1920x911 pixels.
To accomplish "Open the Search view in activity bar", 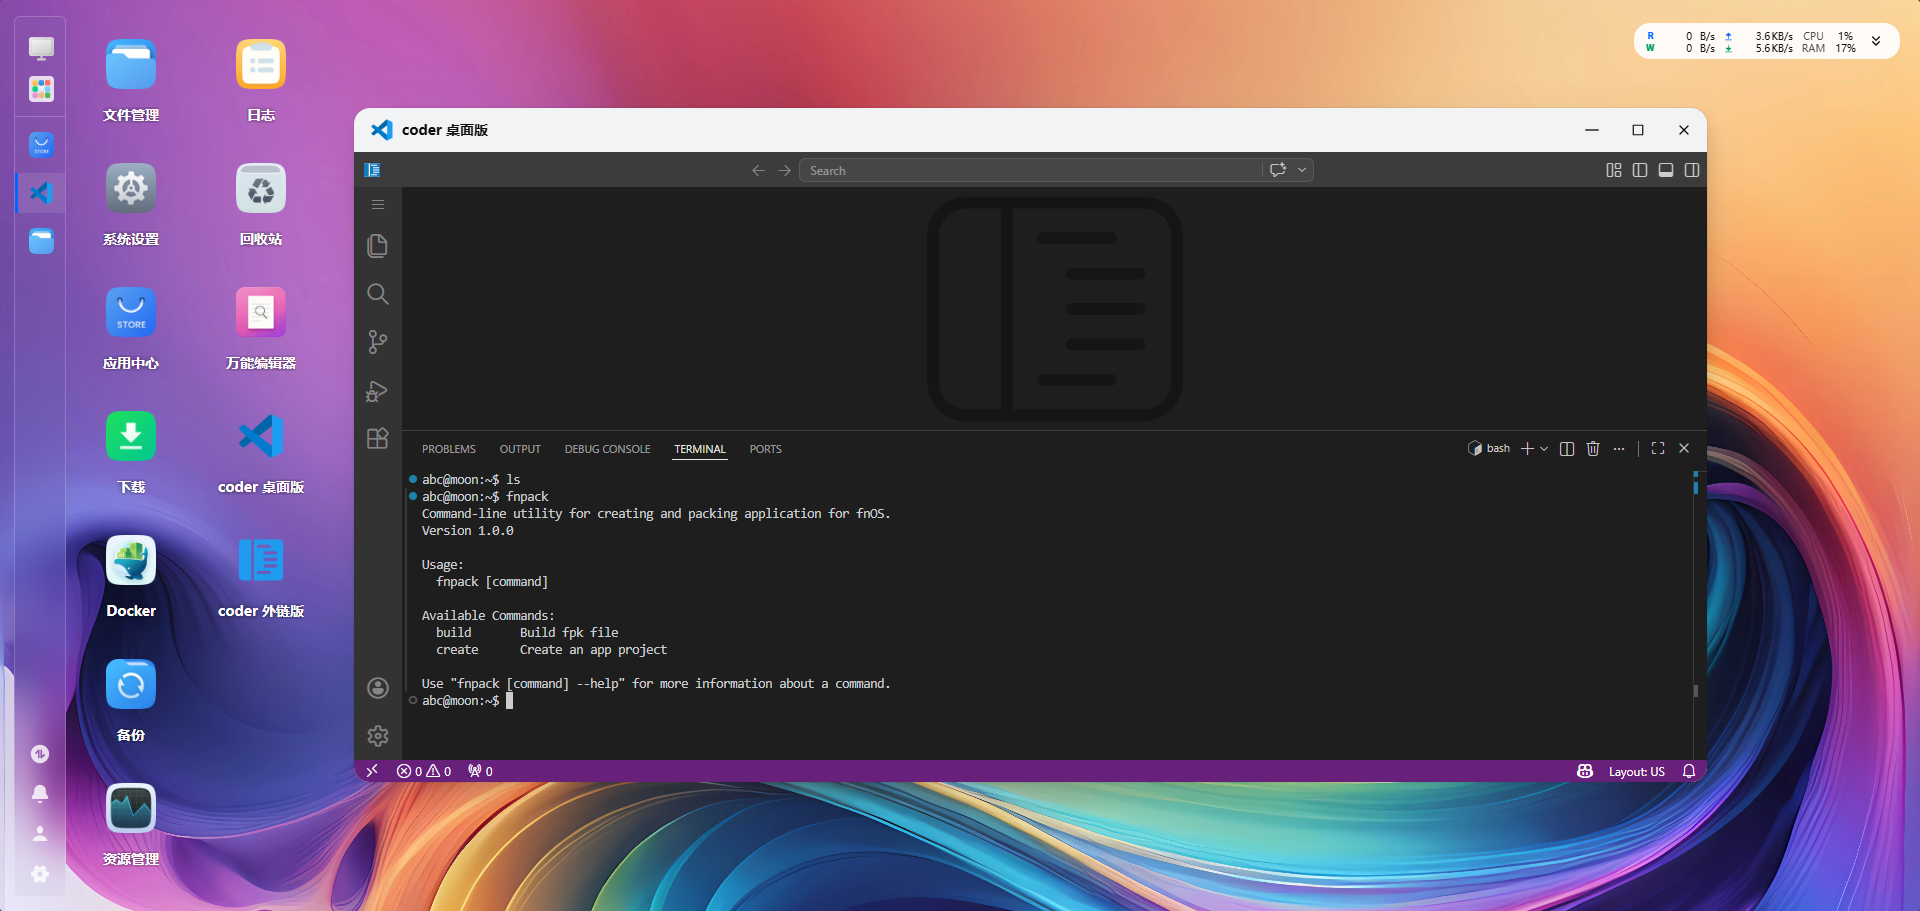I will tap(377, 294).
